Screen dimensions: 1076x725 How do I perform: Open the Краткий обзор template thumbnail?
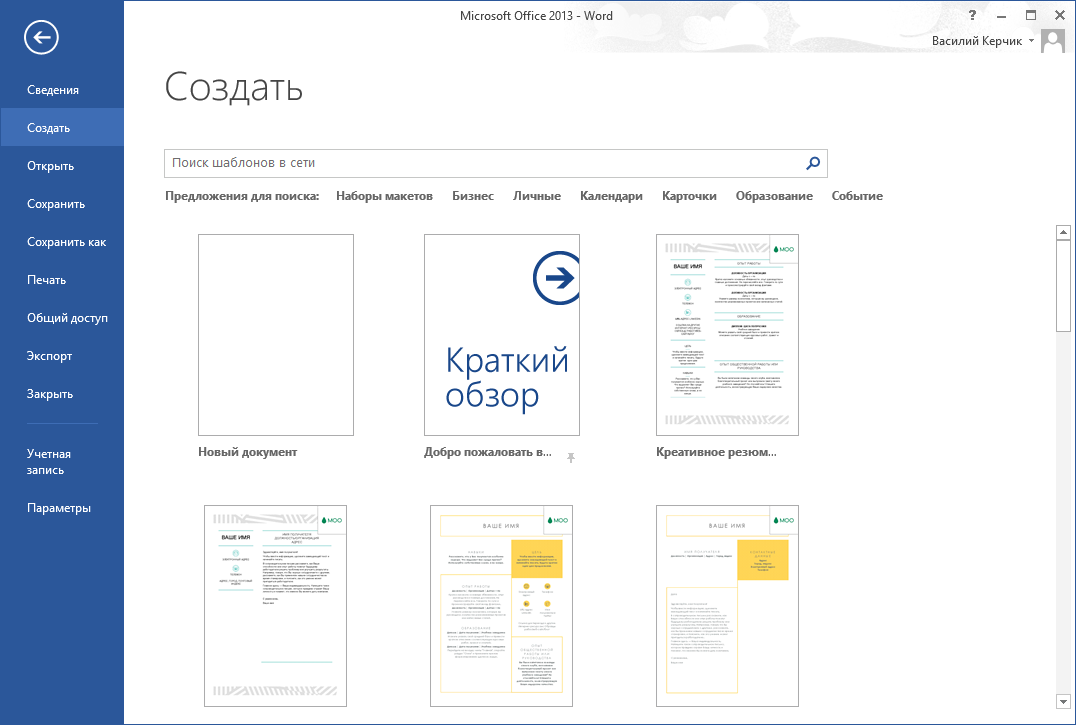pos(502,335)
